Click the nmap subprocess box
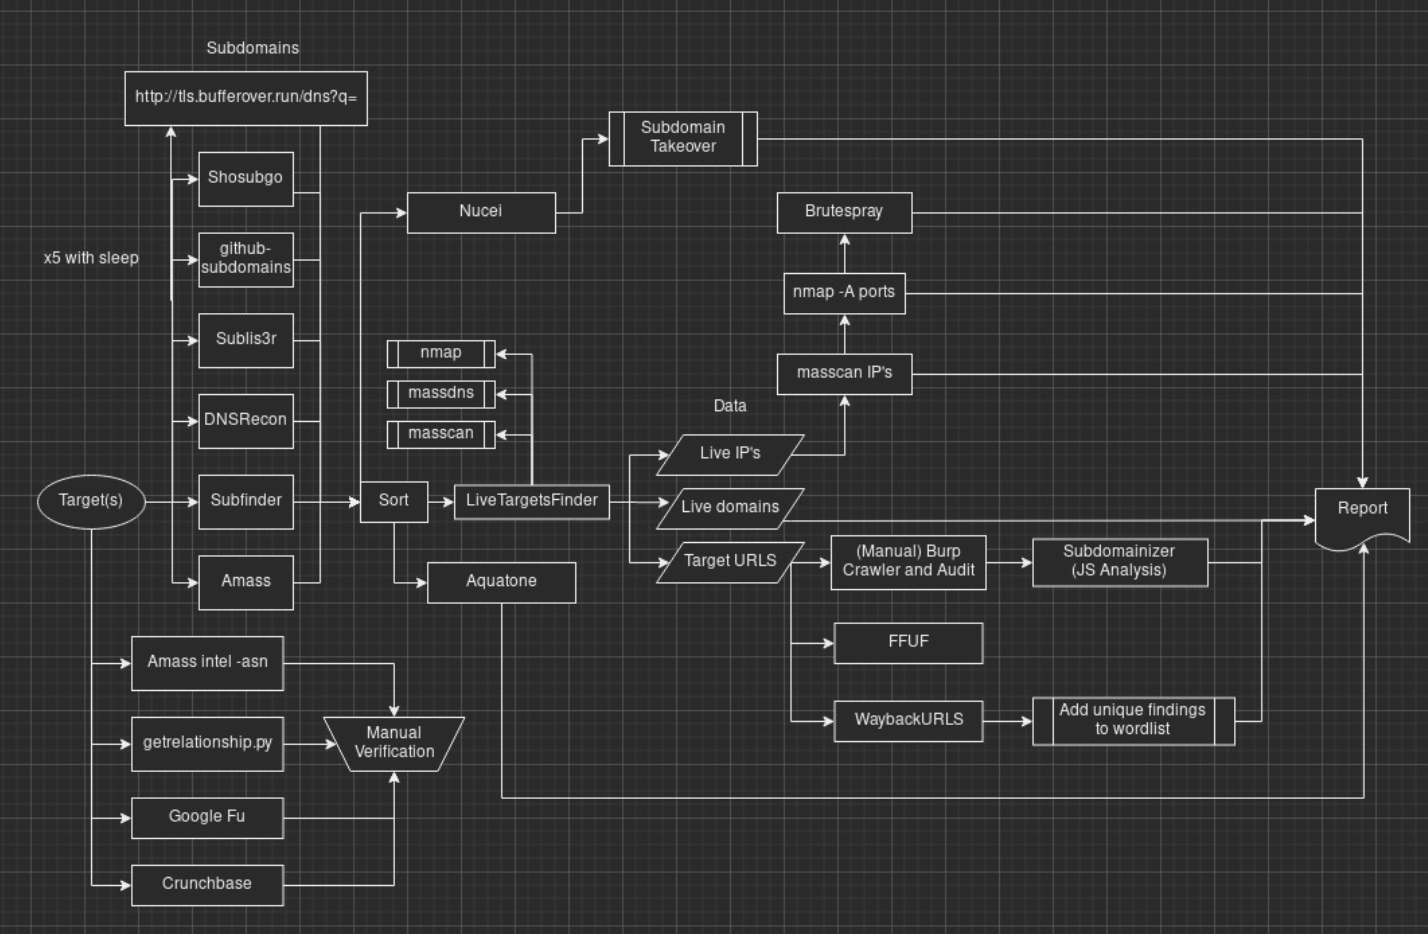1428x934 pixels. (441, 354)
